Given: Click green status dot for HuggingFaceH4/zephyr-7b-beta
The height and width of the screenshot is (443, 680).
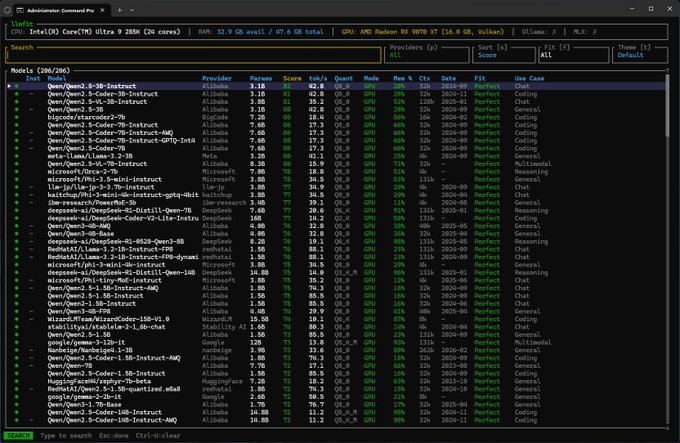Looking at the screenshot, I should (17, 381).
